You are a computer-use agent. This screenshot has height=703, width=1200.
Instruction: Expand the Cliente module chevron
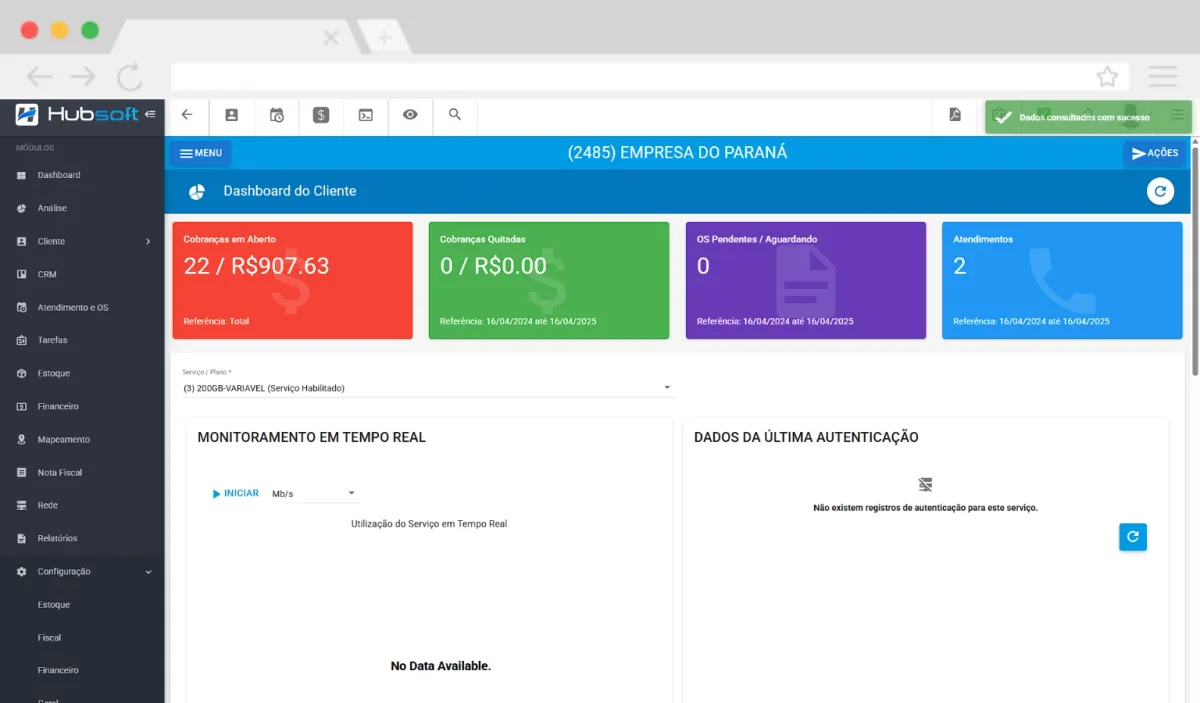pyautogui.click(x=148, y=241)
